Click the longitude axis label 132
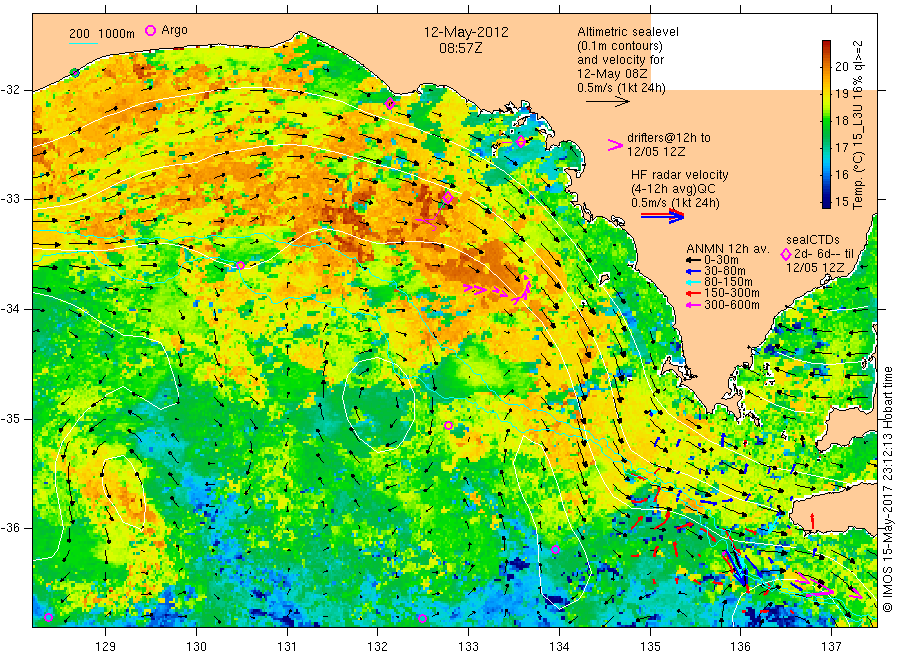 point(378,647)
